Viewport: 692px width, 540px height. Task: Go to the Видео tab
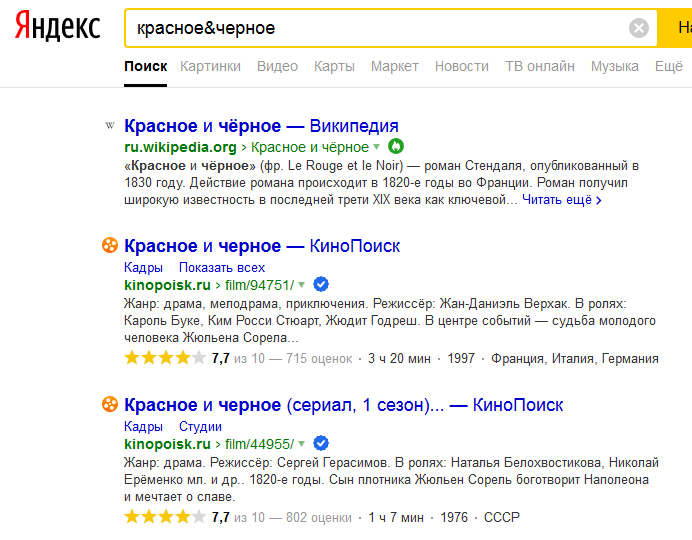tap(277, 66)
